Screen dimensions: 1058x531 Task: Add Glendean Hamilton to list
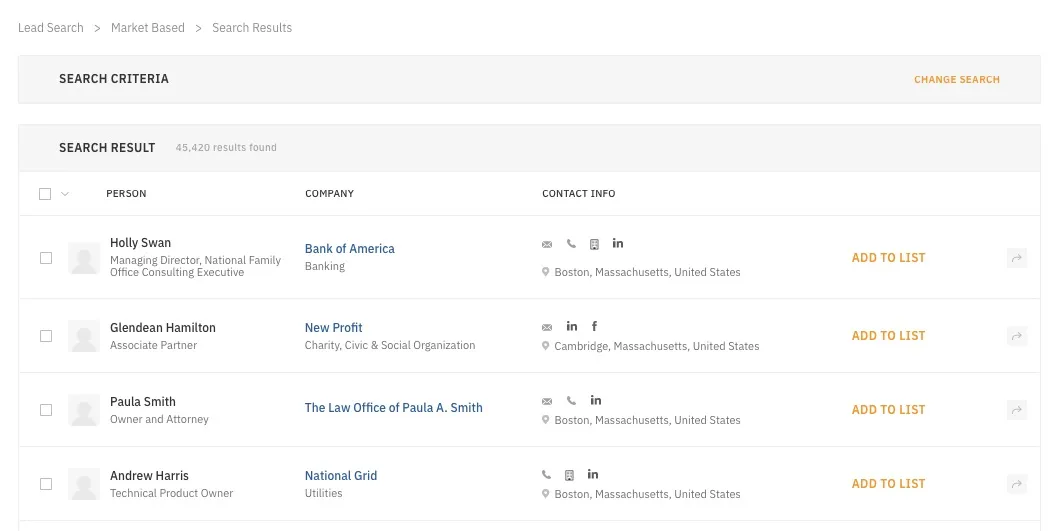pyautogui.click(x=888, y=336)
